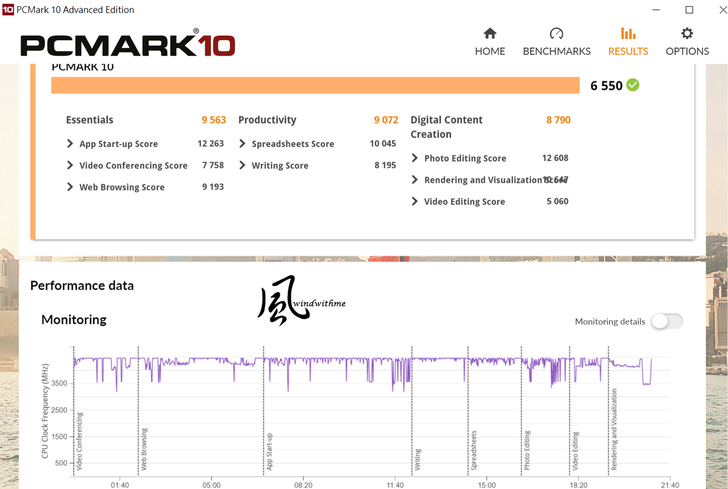Click the Digital Content Creation heading
Viewport: 728px width, 489px height.
click(446, 127)
